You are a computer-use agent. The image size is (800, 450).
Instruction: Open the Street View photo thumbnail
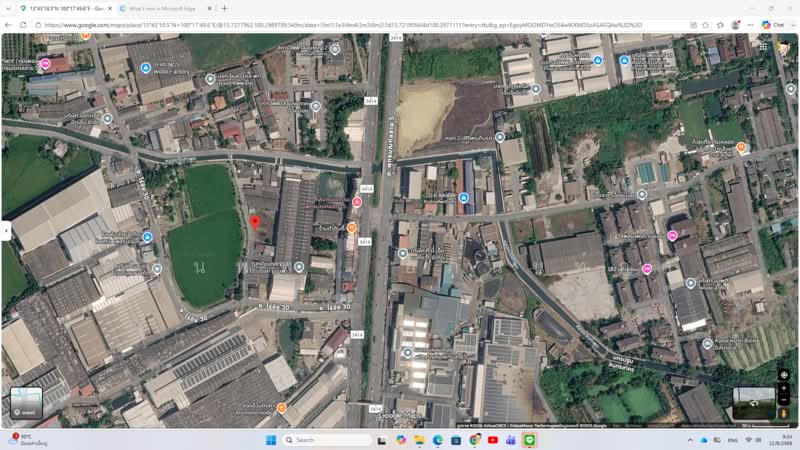[x=754, y=403]
